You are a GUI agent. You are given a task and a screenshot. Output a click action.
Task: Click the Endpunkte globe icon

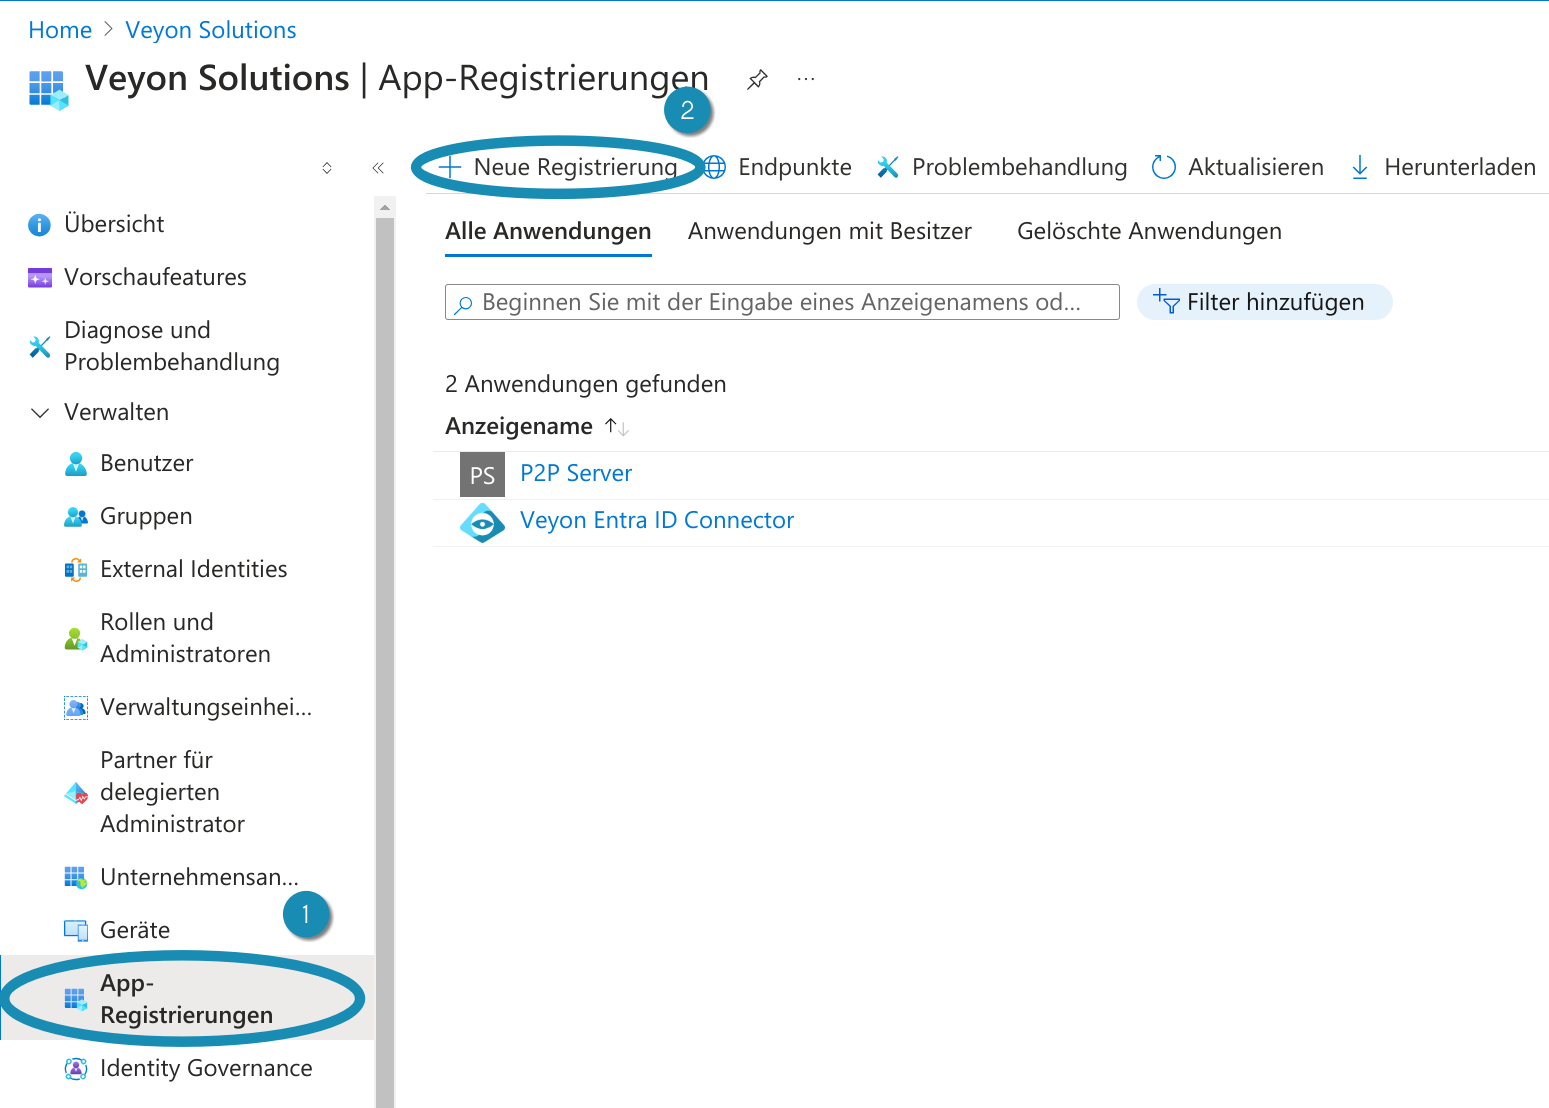[x=715, y=167]
